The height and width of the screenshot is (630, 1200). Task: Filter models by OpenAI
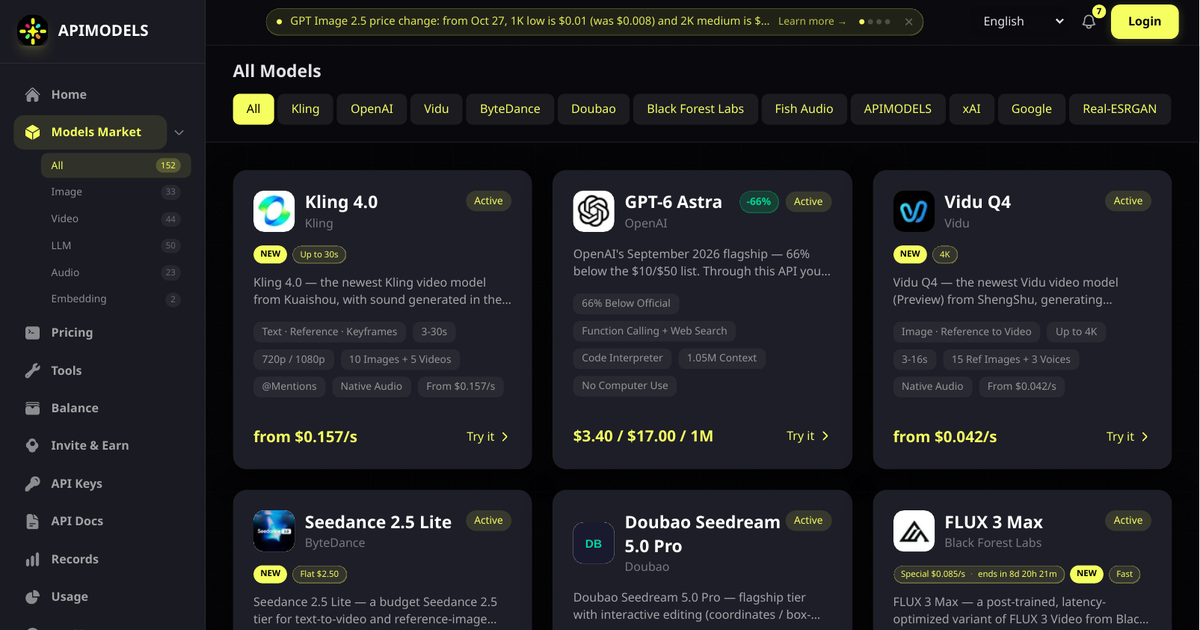[x=372, y=109]
